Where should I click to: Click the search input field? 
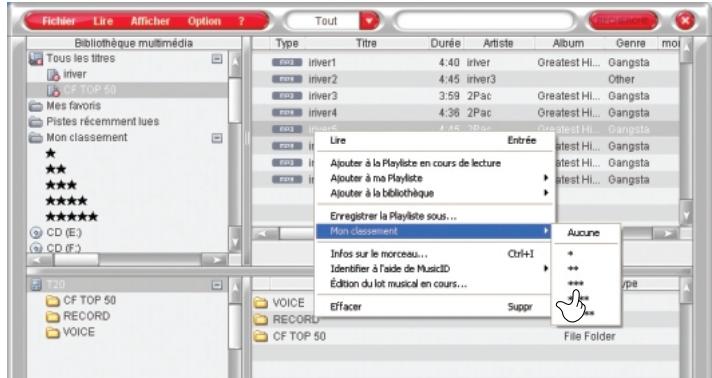(x=485, y=21)
